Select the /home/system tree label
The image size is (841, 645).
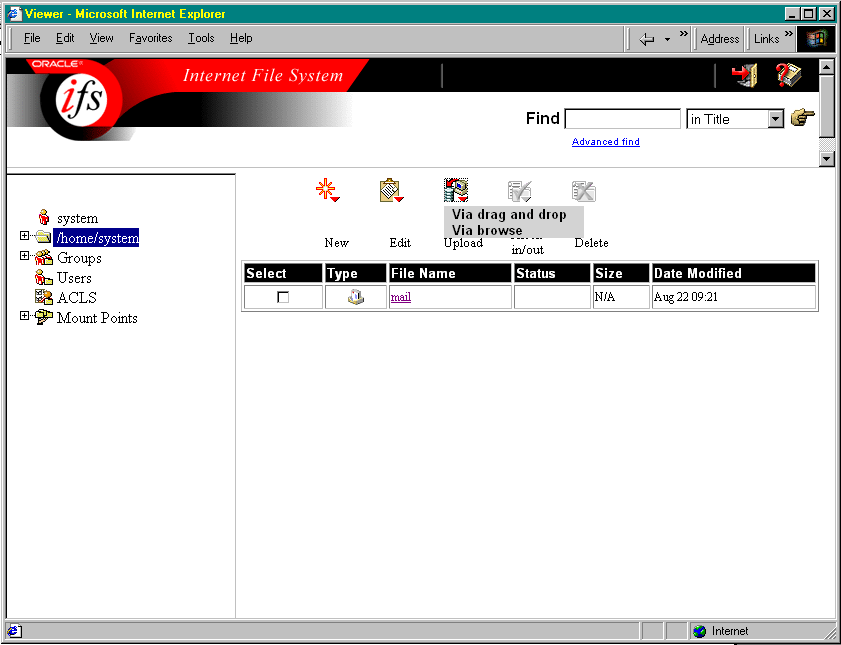coord(96,238)
